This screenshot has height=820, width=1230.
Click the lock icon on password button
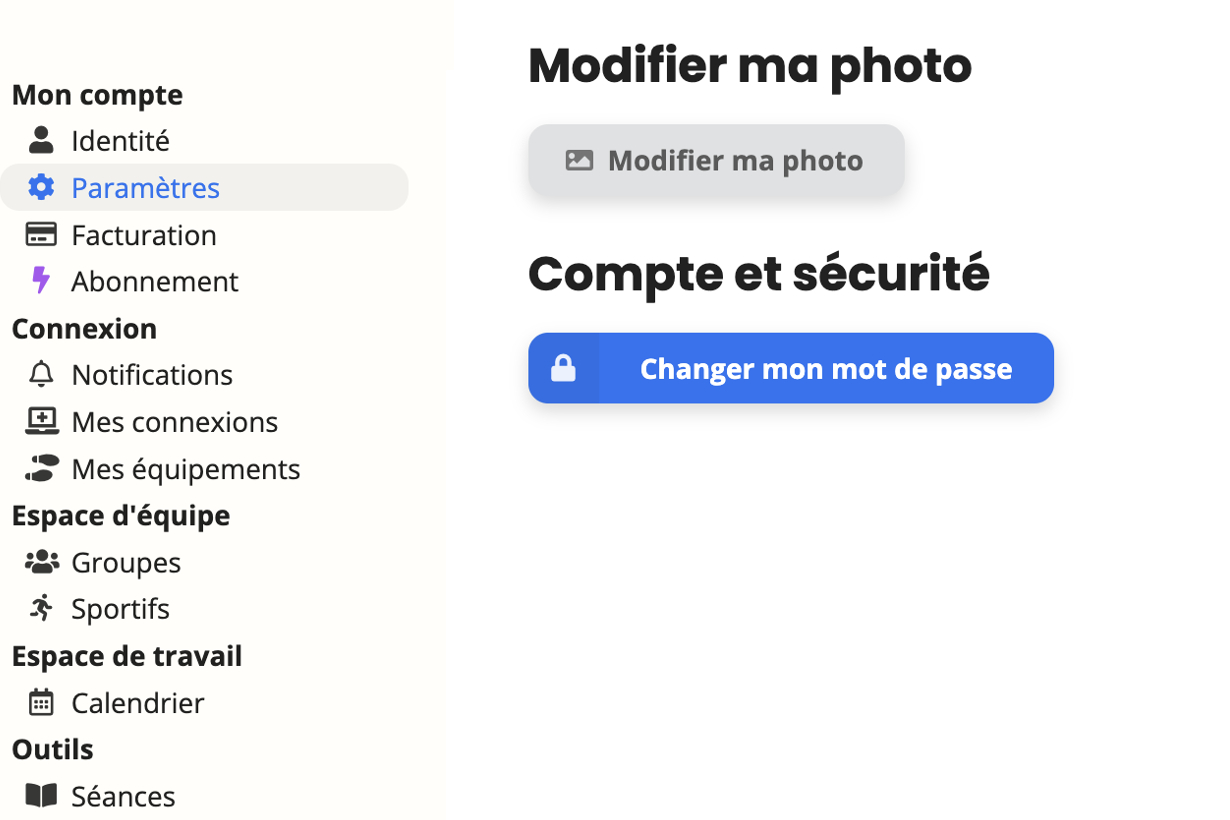click(564, 368)
